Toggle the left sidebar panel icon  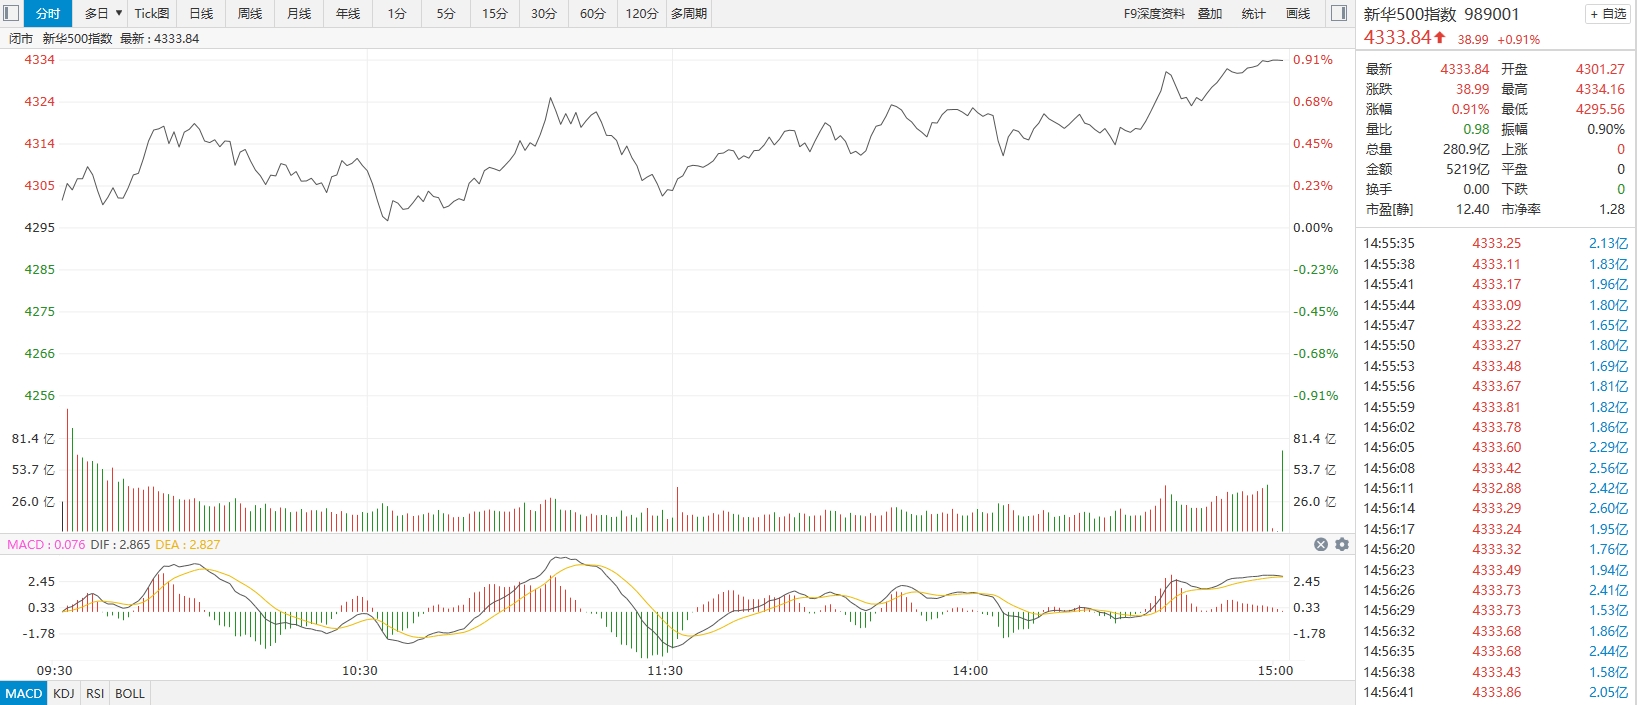[11, 13]
